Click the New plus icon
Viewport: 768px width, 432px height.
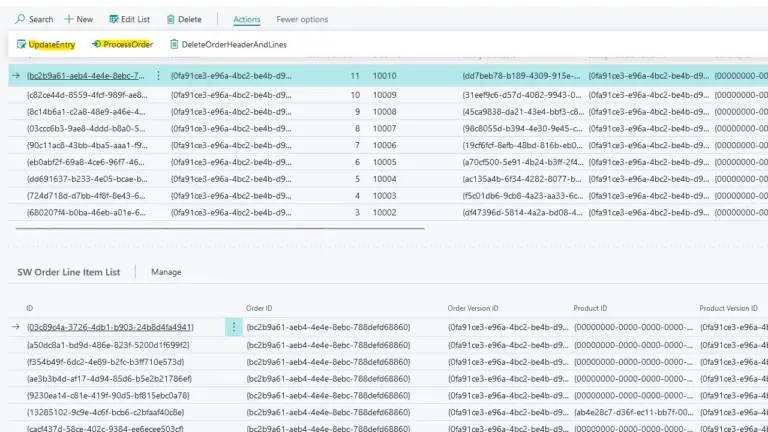pyautogui.click(x=69, y=19)
